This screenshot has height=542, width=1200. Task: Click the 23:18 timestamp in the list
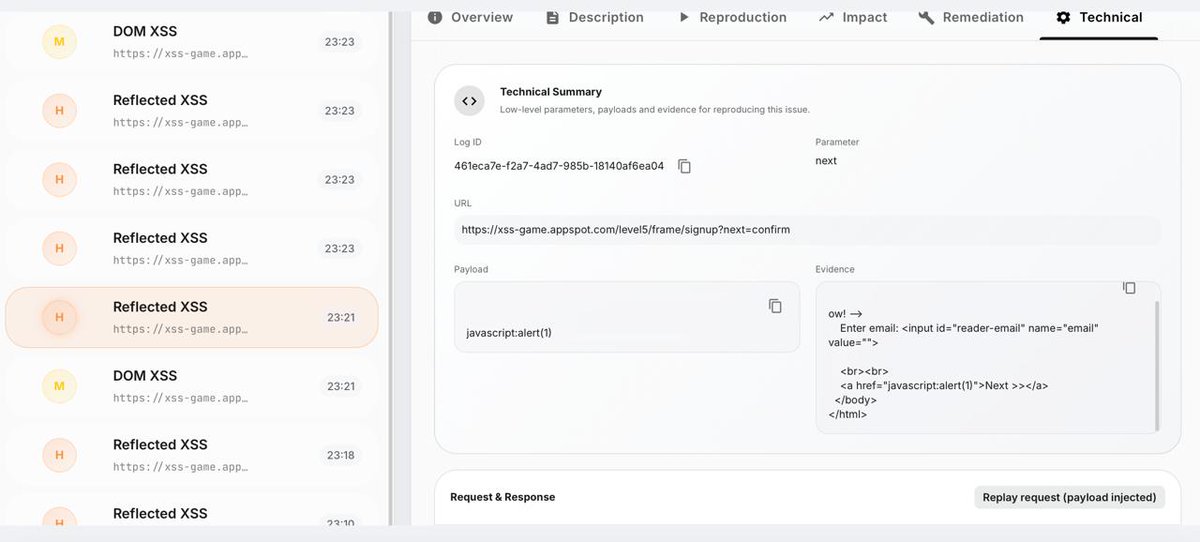click(340, 455)
